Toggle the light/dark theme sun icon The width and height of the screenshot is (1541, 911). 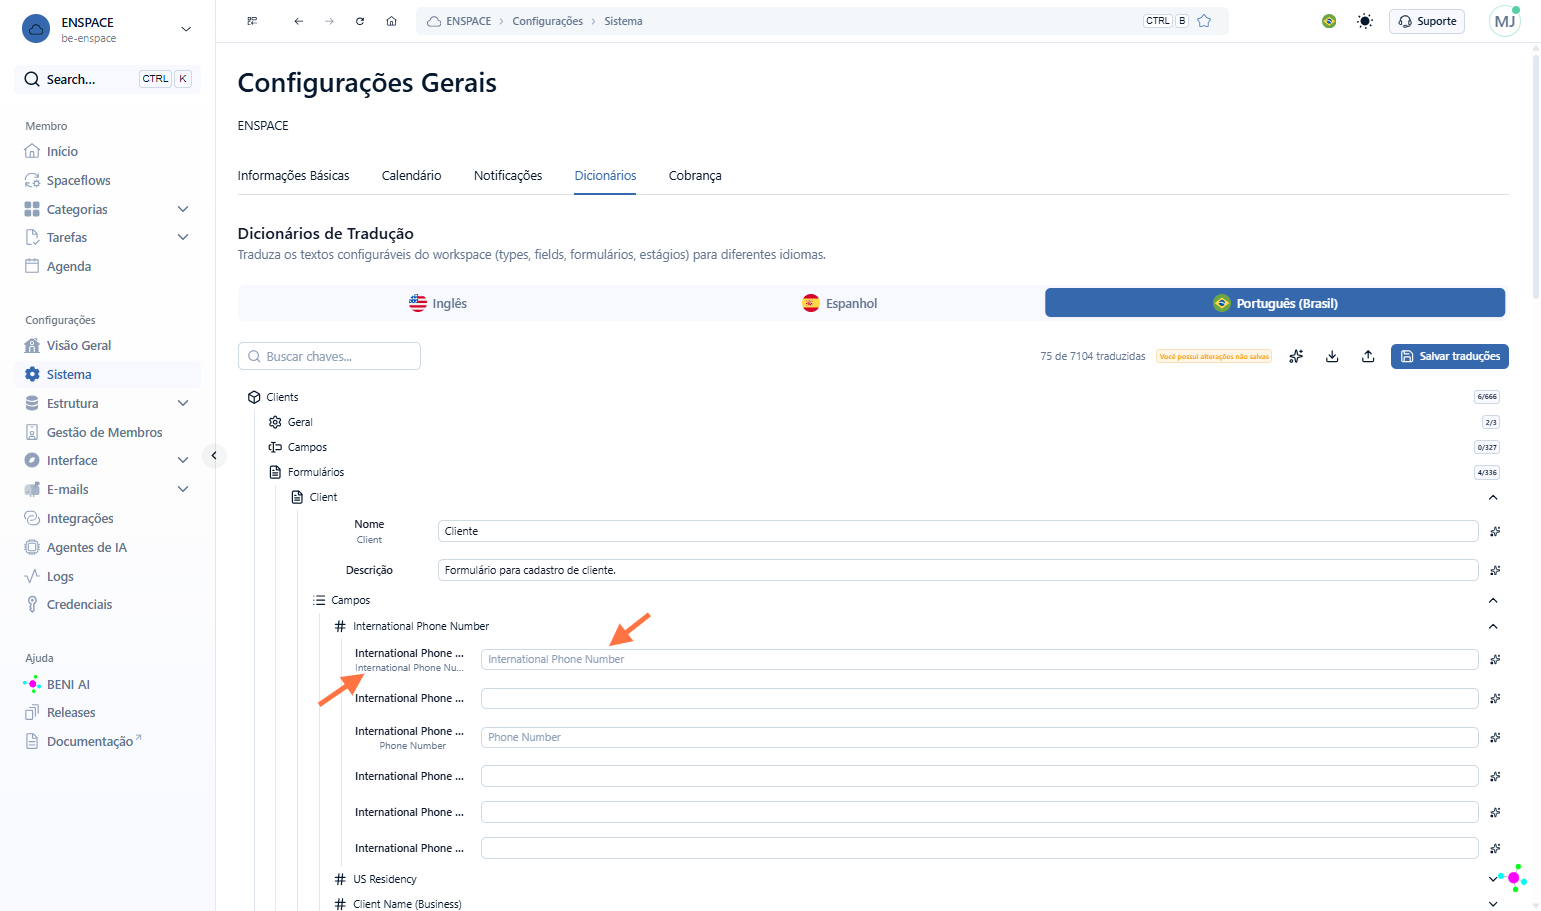(1365, 21)
